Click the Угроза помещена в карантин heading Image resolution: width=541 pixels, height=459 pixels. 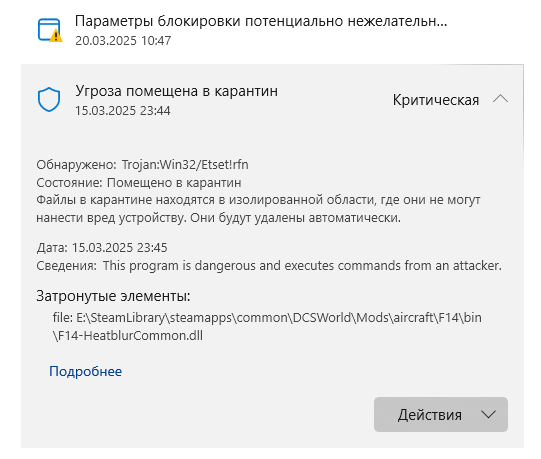click(x=177, y=91)
